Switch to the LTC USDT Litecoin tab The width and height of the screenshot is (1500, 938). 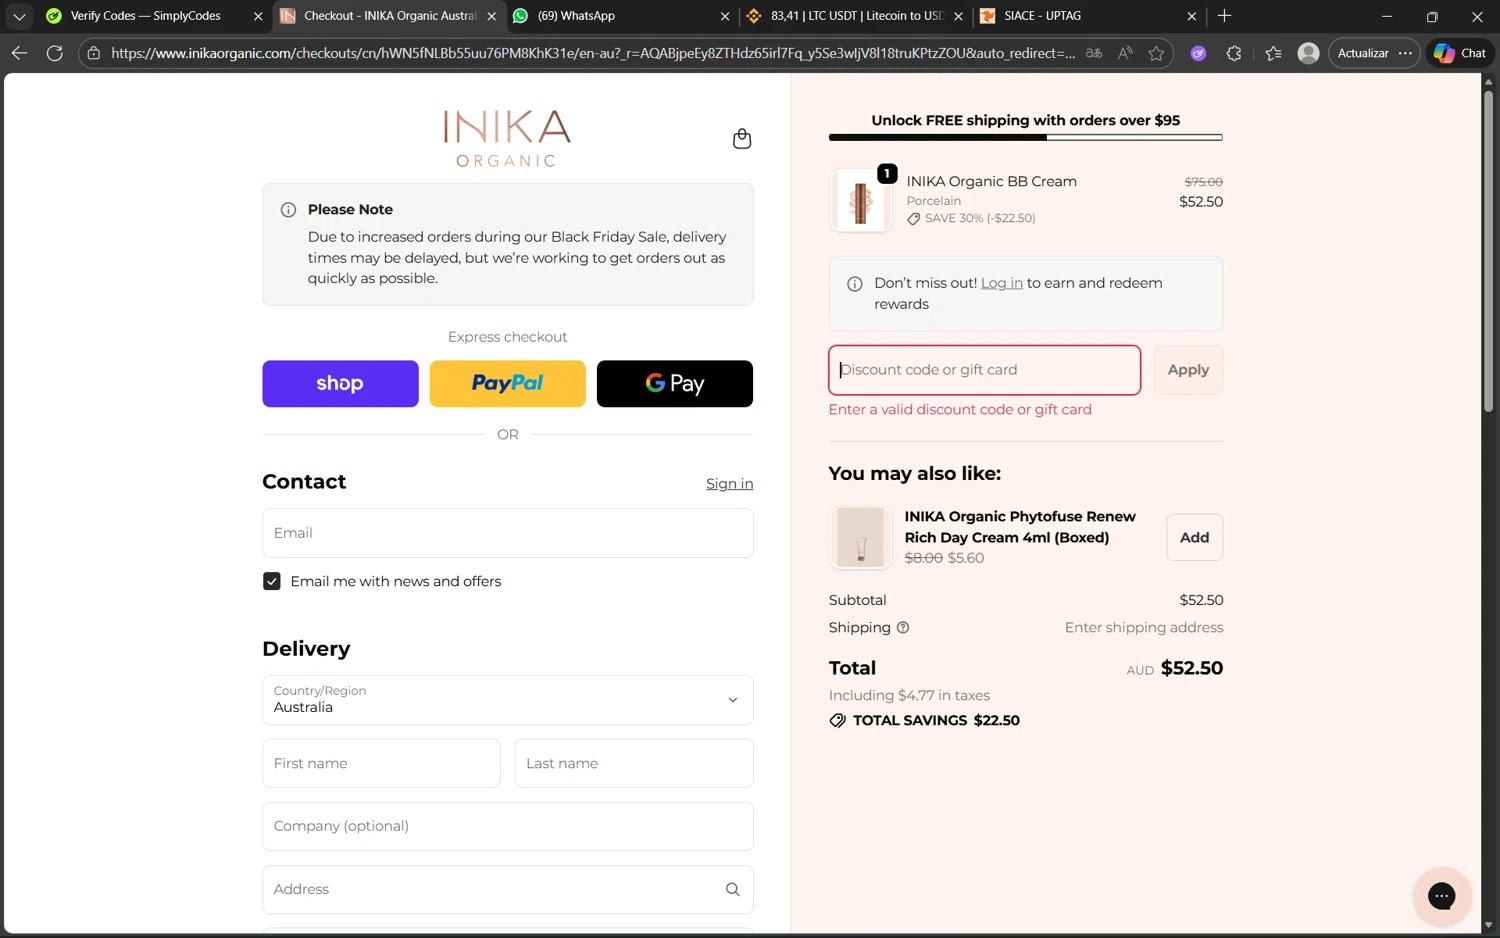(856, 16)
